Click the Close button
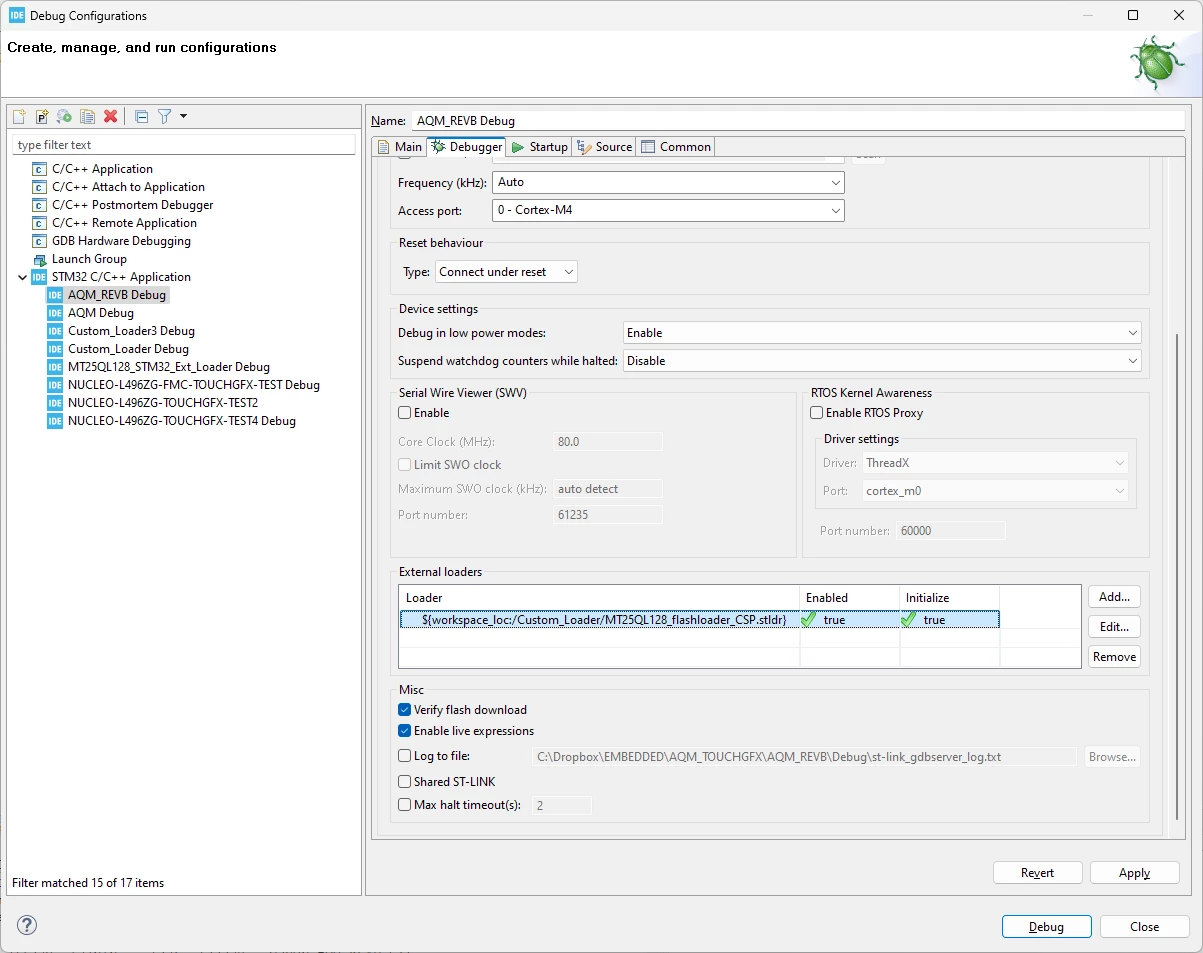Viewport: 1203px width, 953px height. [x=1145, y=927]
